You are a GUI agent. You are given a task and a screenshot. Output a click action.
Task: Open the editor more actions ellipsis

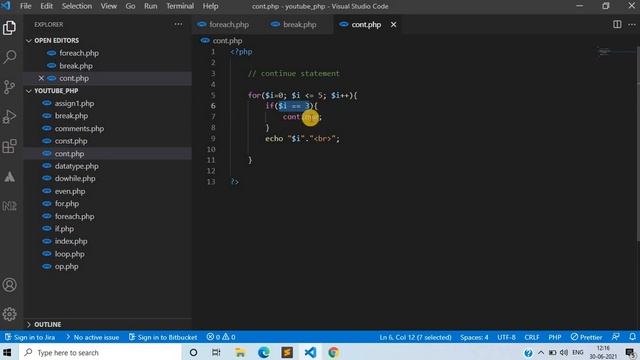pos(631,24)
